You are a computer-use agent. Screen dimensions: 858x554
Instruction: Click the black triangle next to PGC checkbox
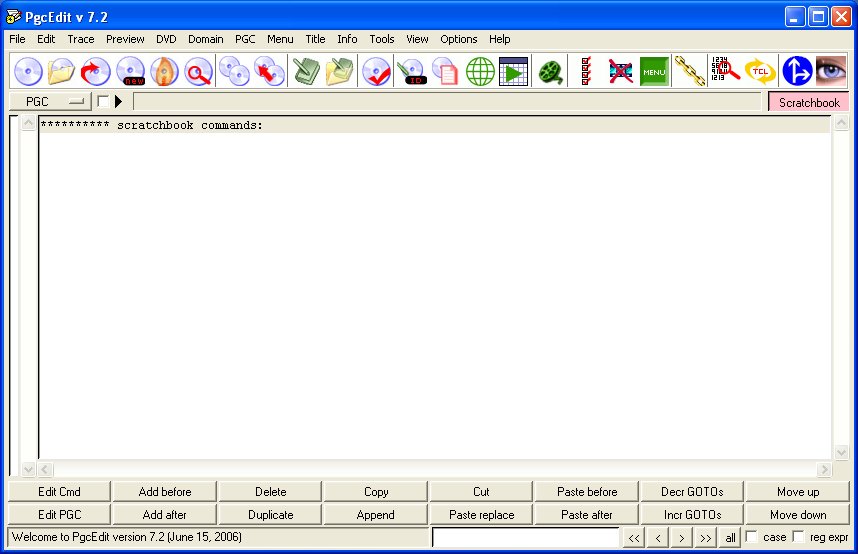[119, 101]
